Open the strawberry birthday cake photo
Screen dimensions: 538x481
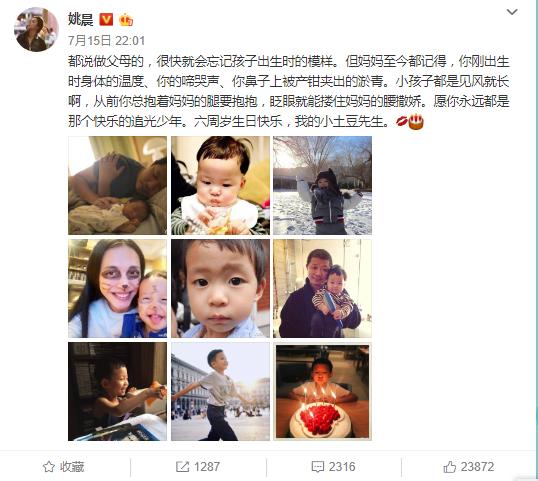tap(323, 391)
